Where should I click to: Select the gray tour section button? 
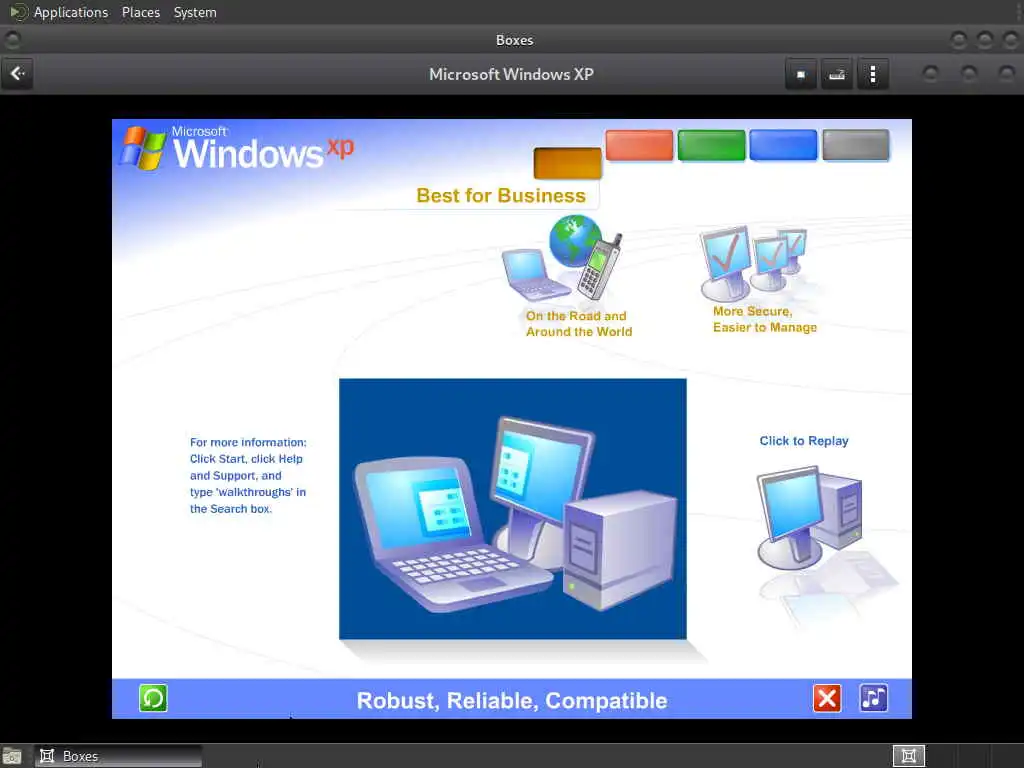pos(856,145)
